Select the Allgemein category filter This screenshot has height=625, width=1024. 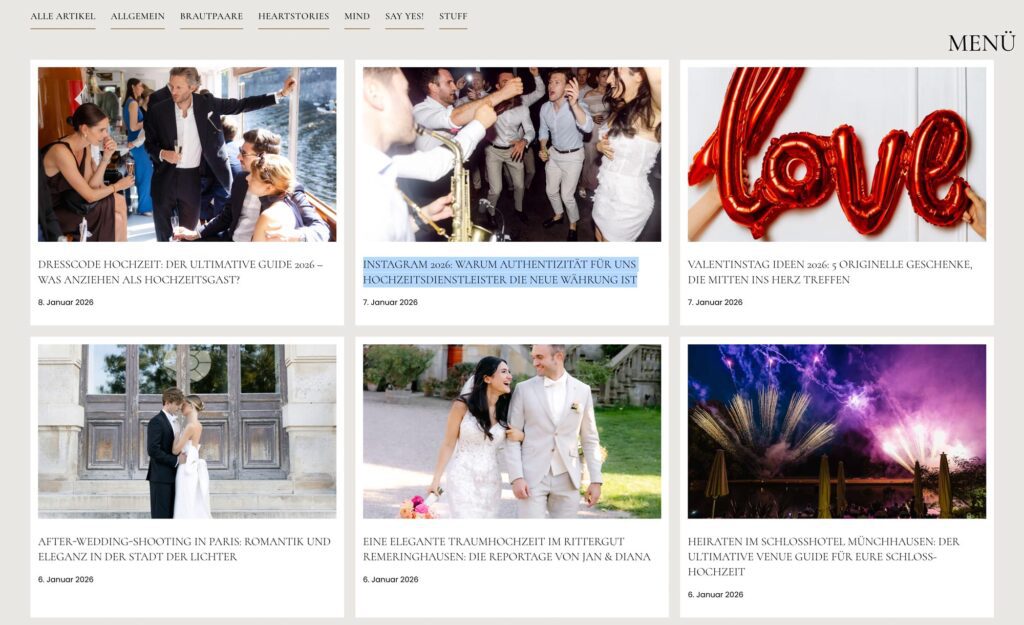[137, 16]
